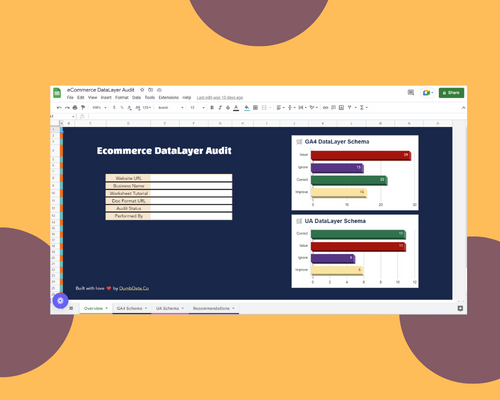
Task: Open the Edit menu
Action: pyautogui.click(x=81, y=97)
